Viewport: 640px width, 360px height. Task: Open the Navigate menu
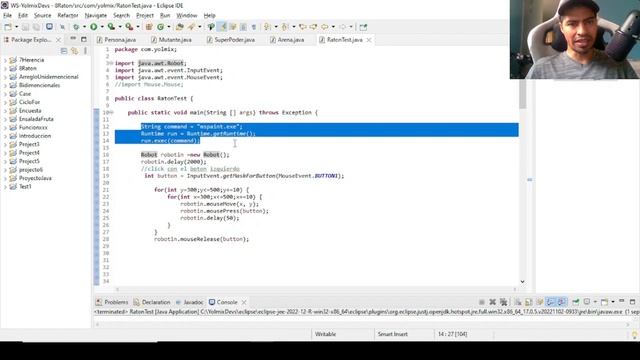click(x=96, y=16)
